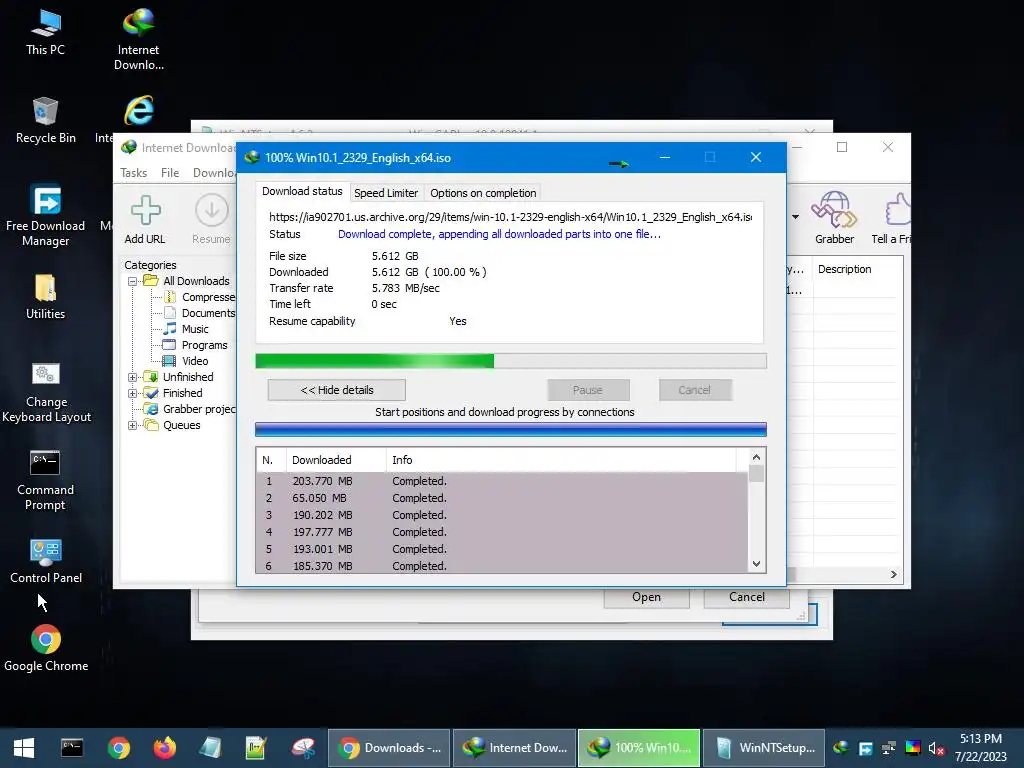Image resolution: width=1024 pixels, height=768 pixels.
Task: Switch to 100% Win10 download taskbar window
Action: (x=639, y=748)
